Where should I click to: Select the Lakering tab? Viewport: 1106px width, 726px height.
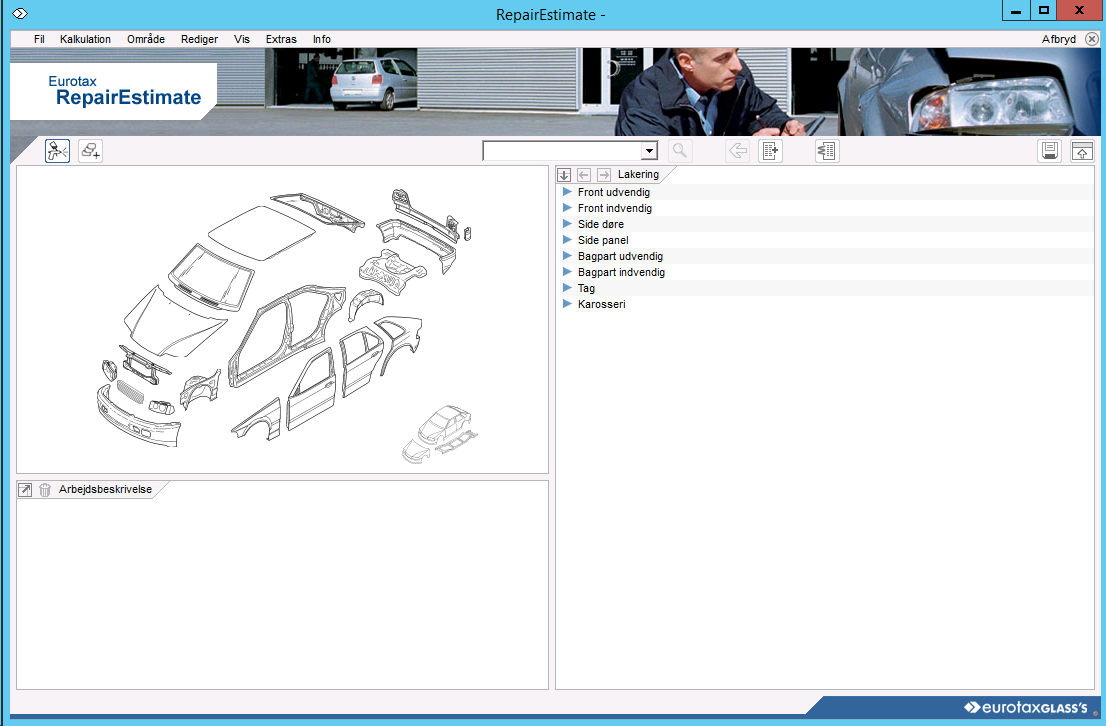[638, 174]
